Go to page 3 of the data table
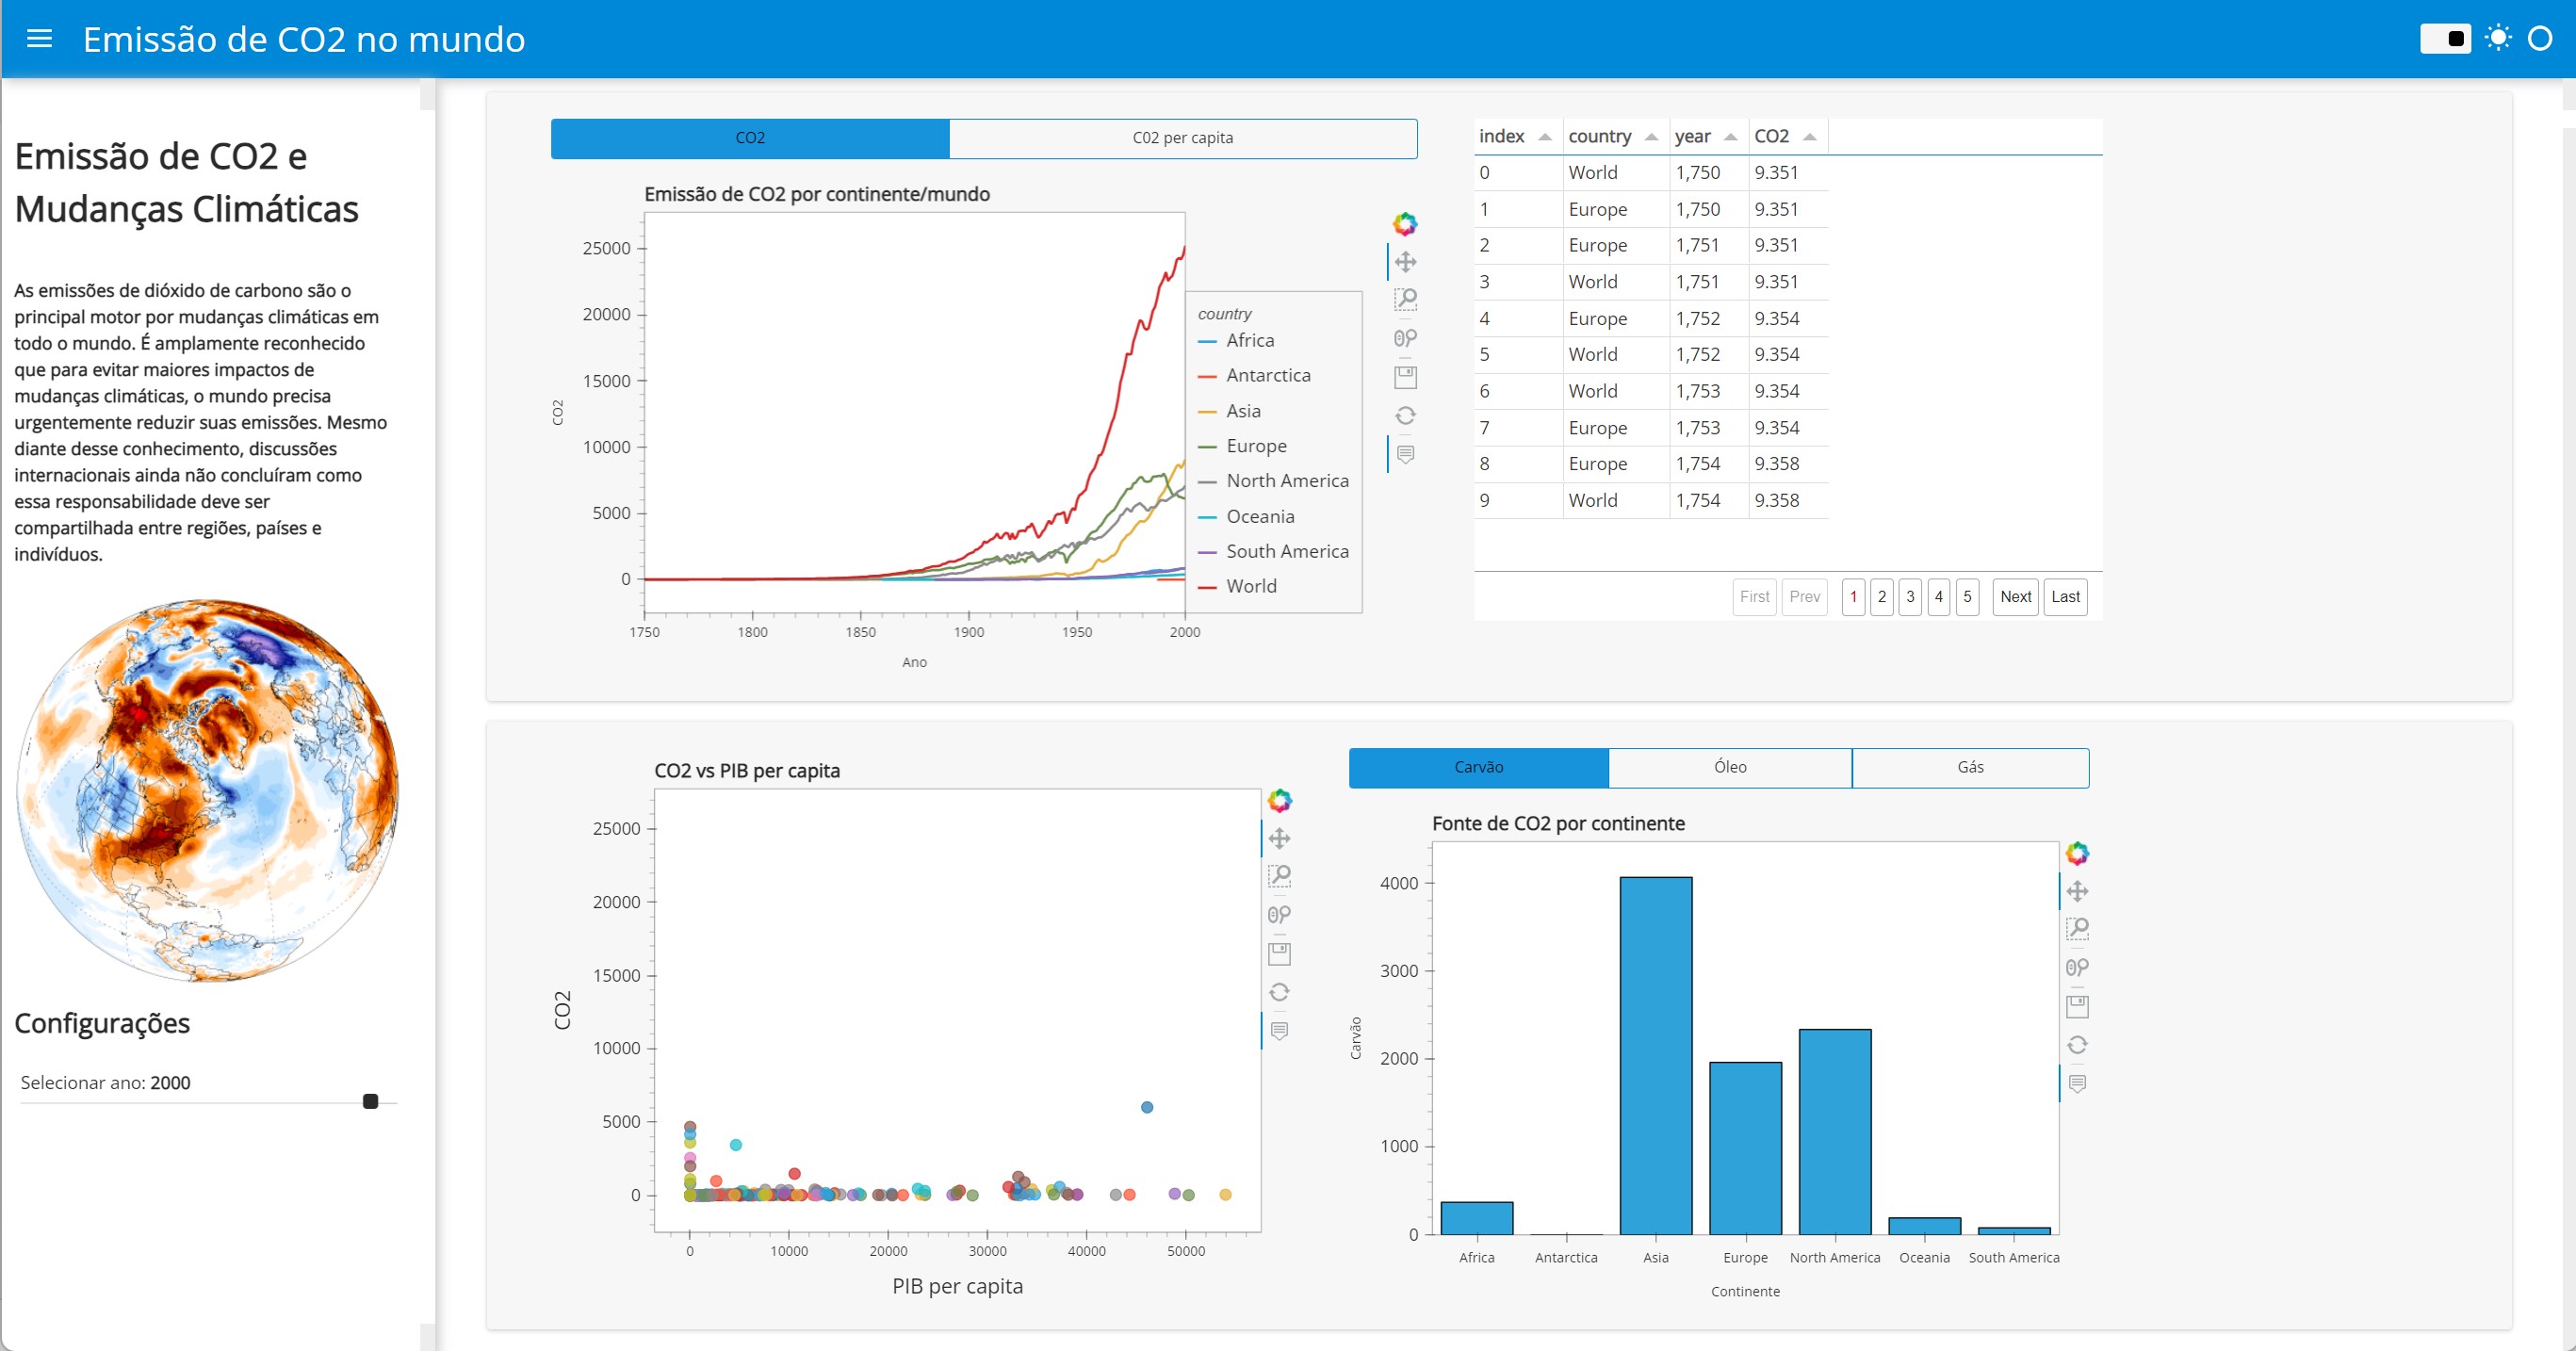 pos(1910,596)
